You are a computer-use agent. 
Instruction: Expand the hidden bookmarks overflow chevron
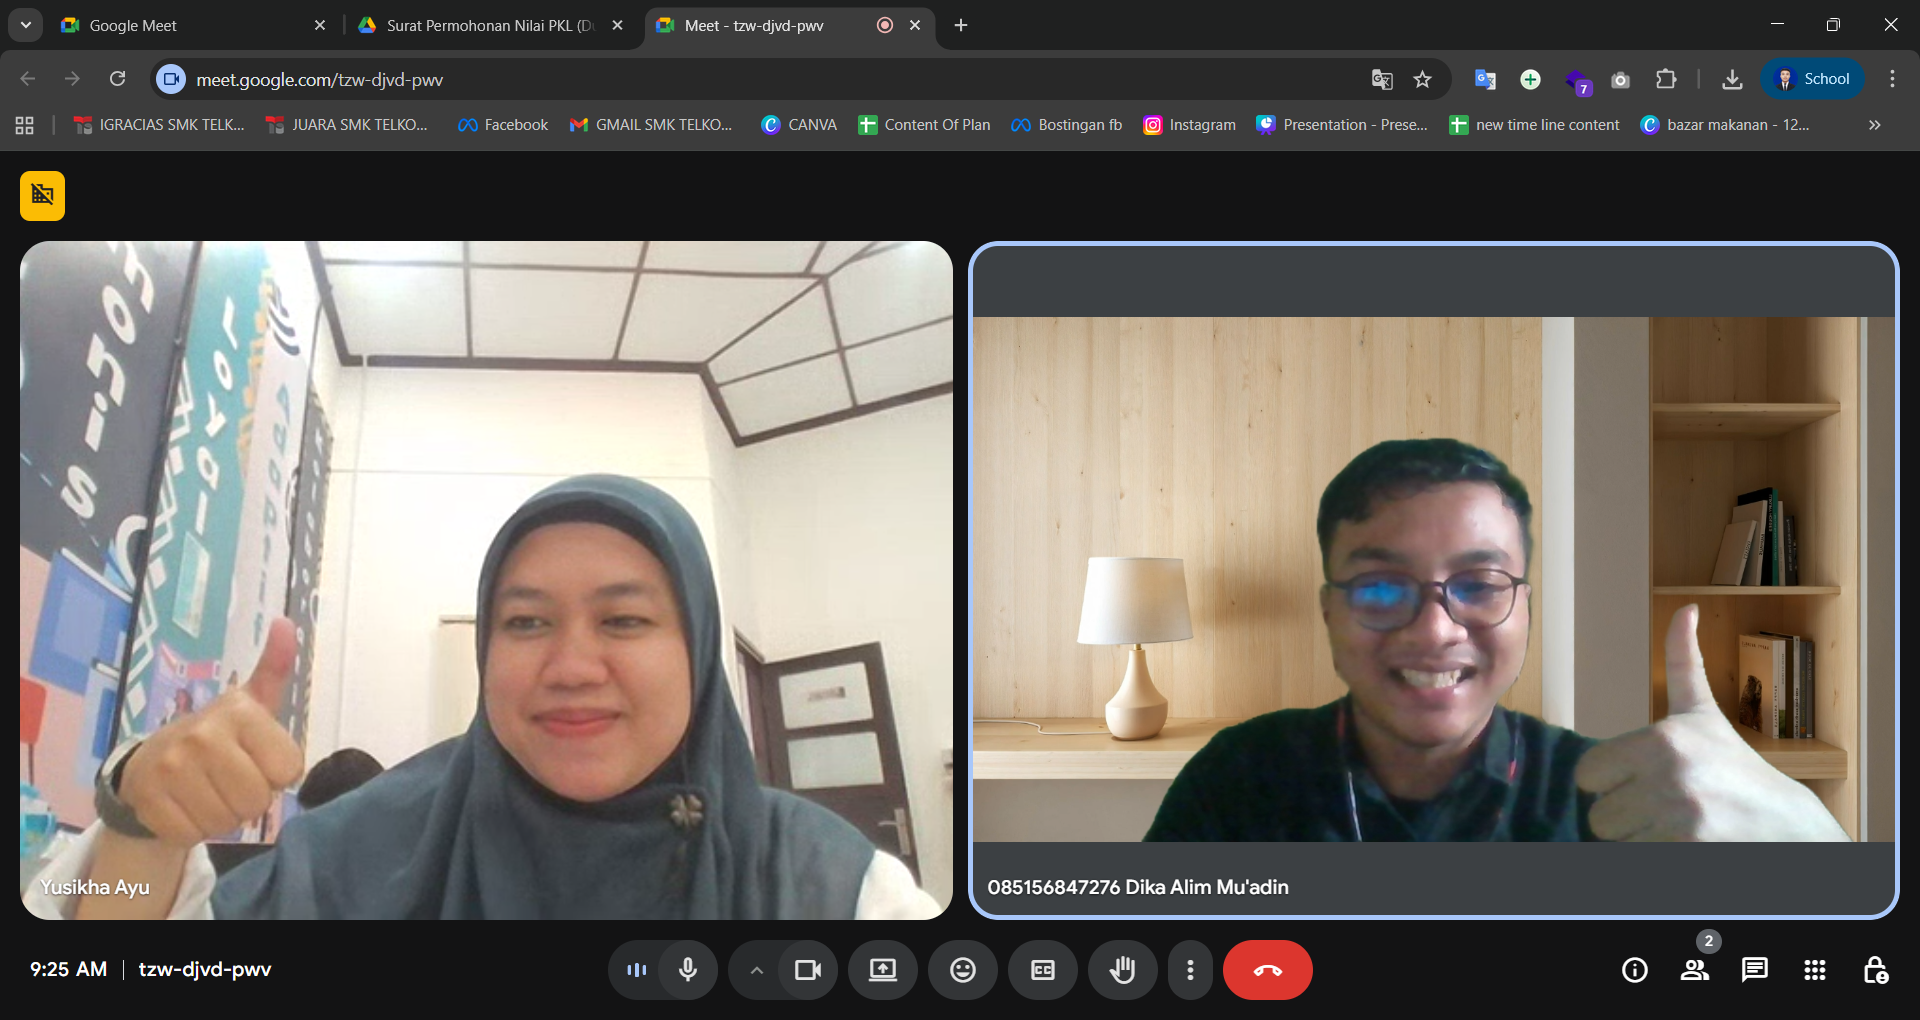click(x=1874, y=125)
